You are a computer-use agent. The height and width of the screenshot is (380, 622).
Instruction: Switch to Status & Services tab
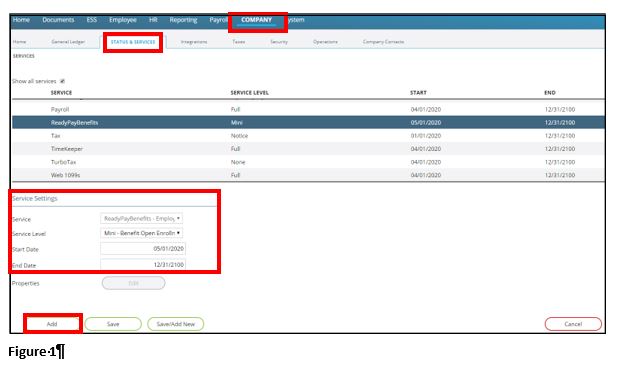click(x=133, y=42)
